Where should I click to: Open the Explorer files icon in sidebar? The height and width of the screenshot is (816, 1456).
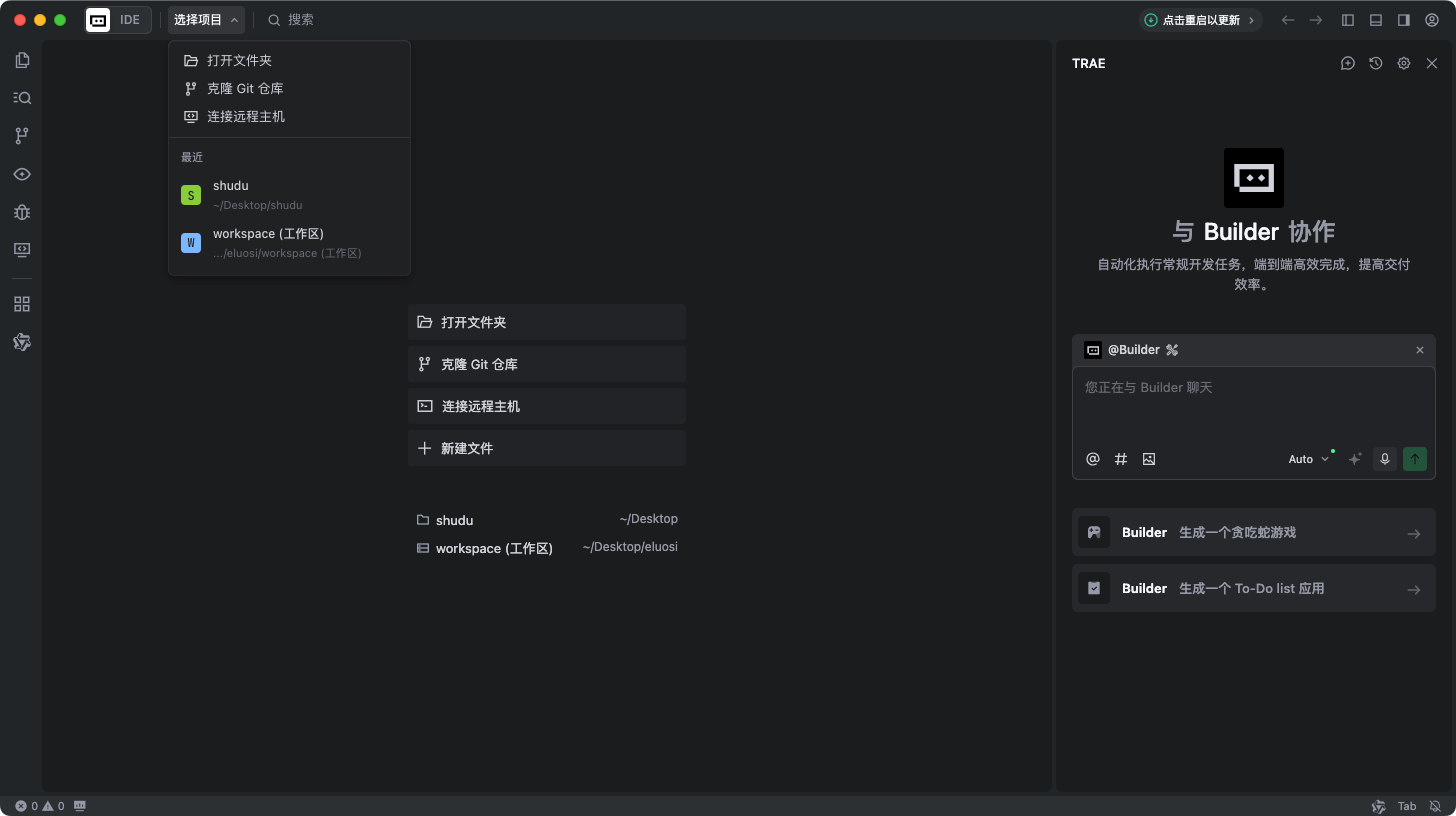point(22,60)
